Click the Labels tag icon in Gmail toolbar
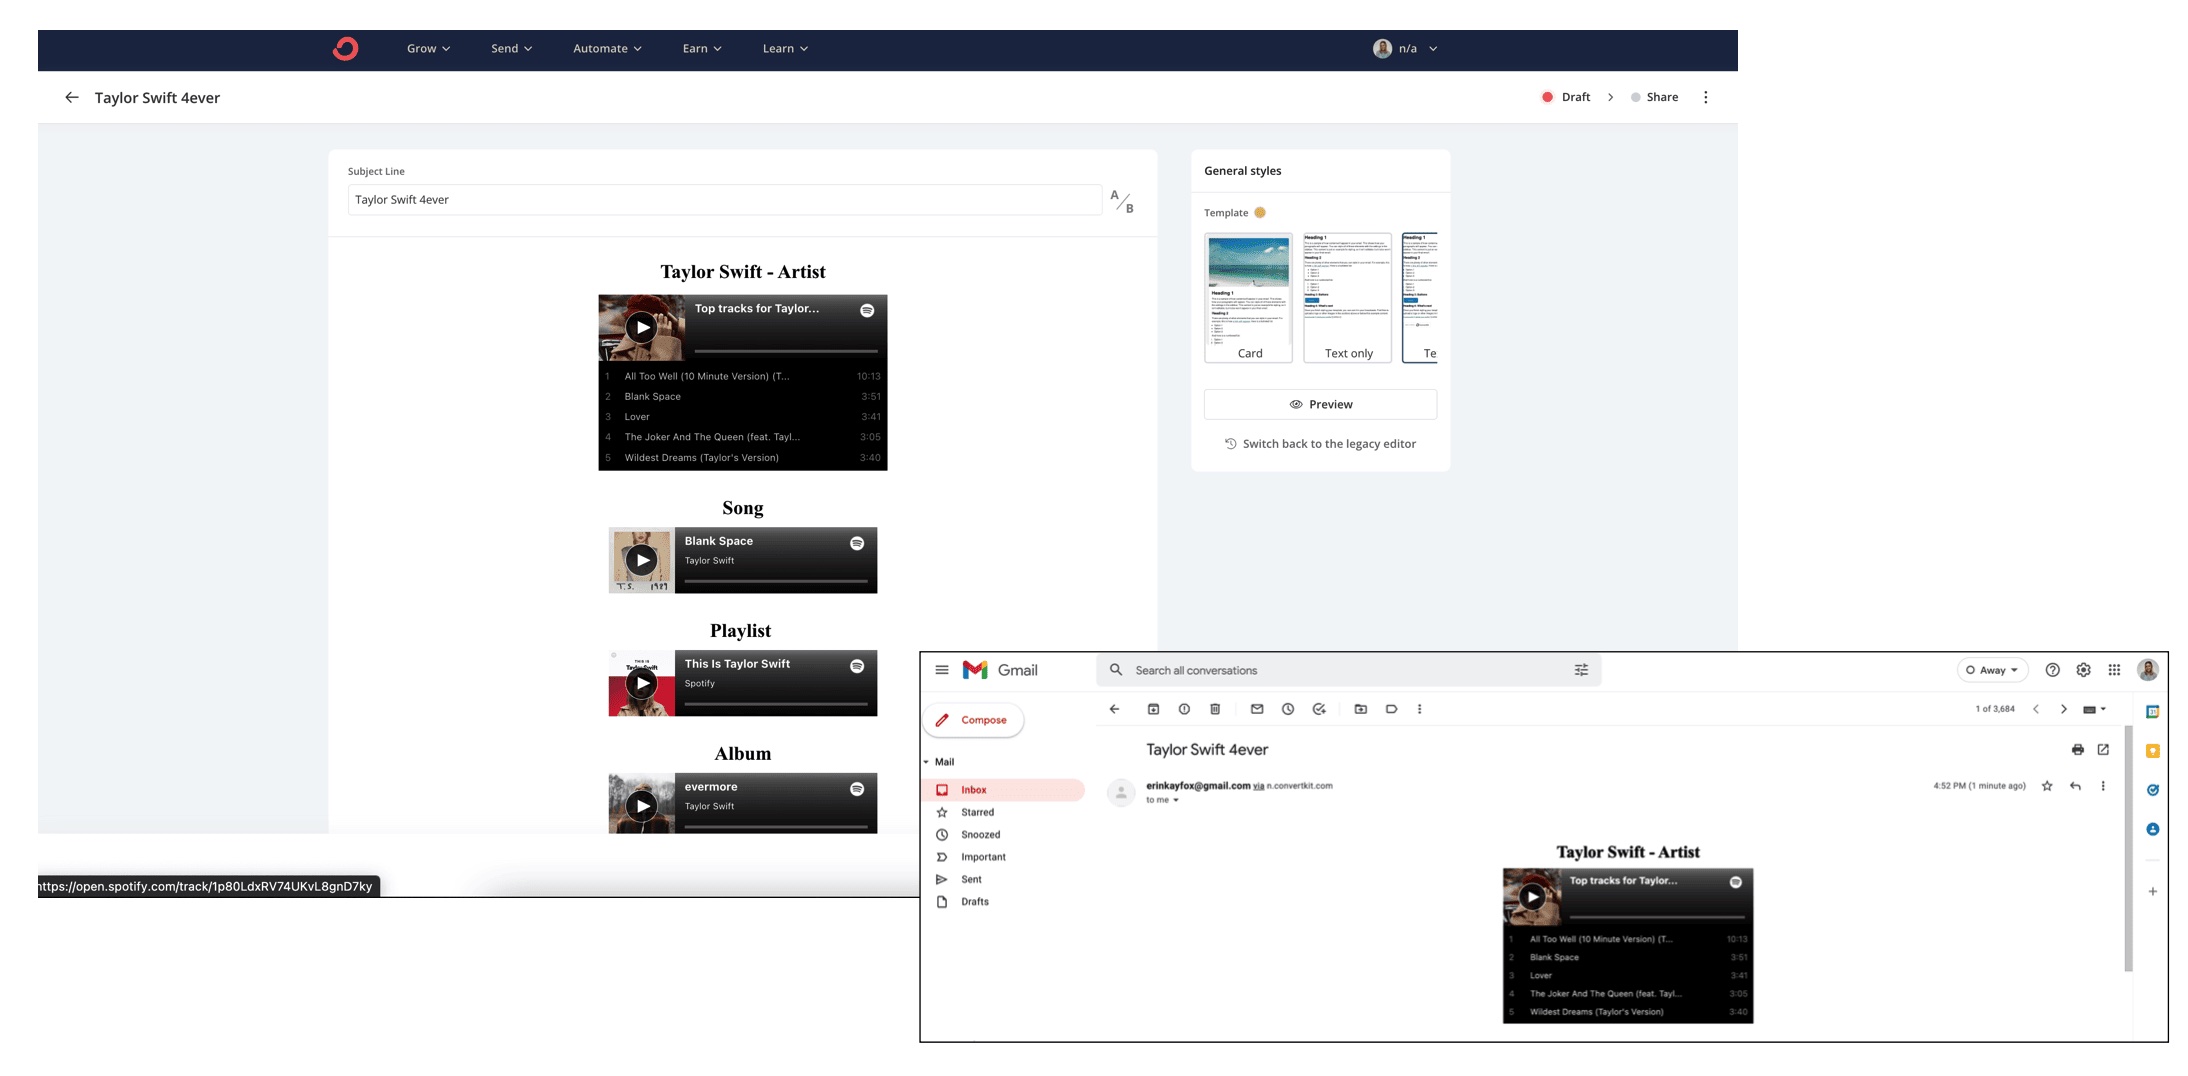Screen dimensions: 2188x1076 point(1391,709)
